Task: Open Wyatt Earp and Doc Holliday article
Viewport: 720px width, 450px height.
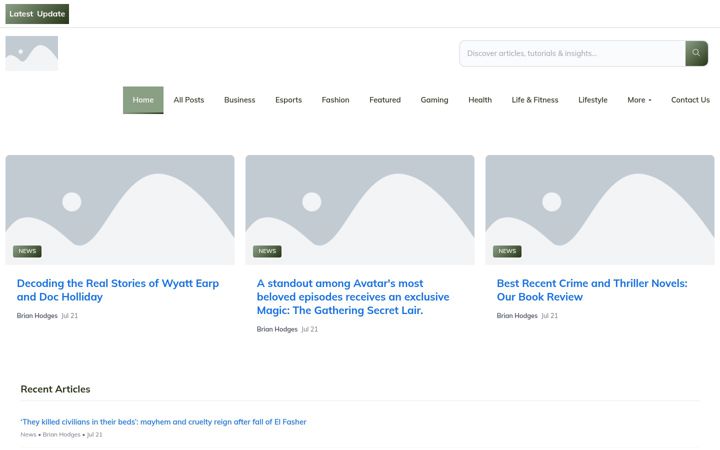Action: coord(118,290)
